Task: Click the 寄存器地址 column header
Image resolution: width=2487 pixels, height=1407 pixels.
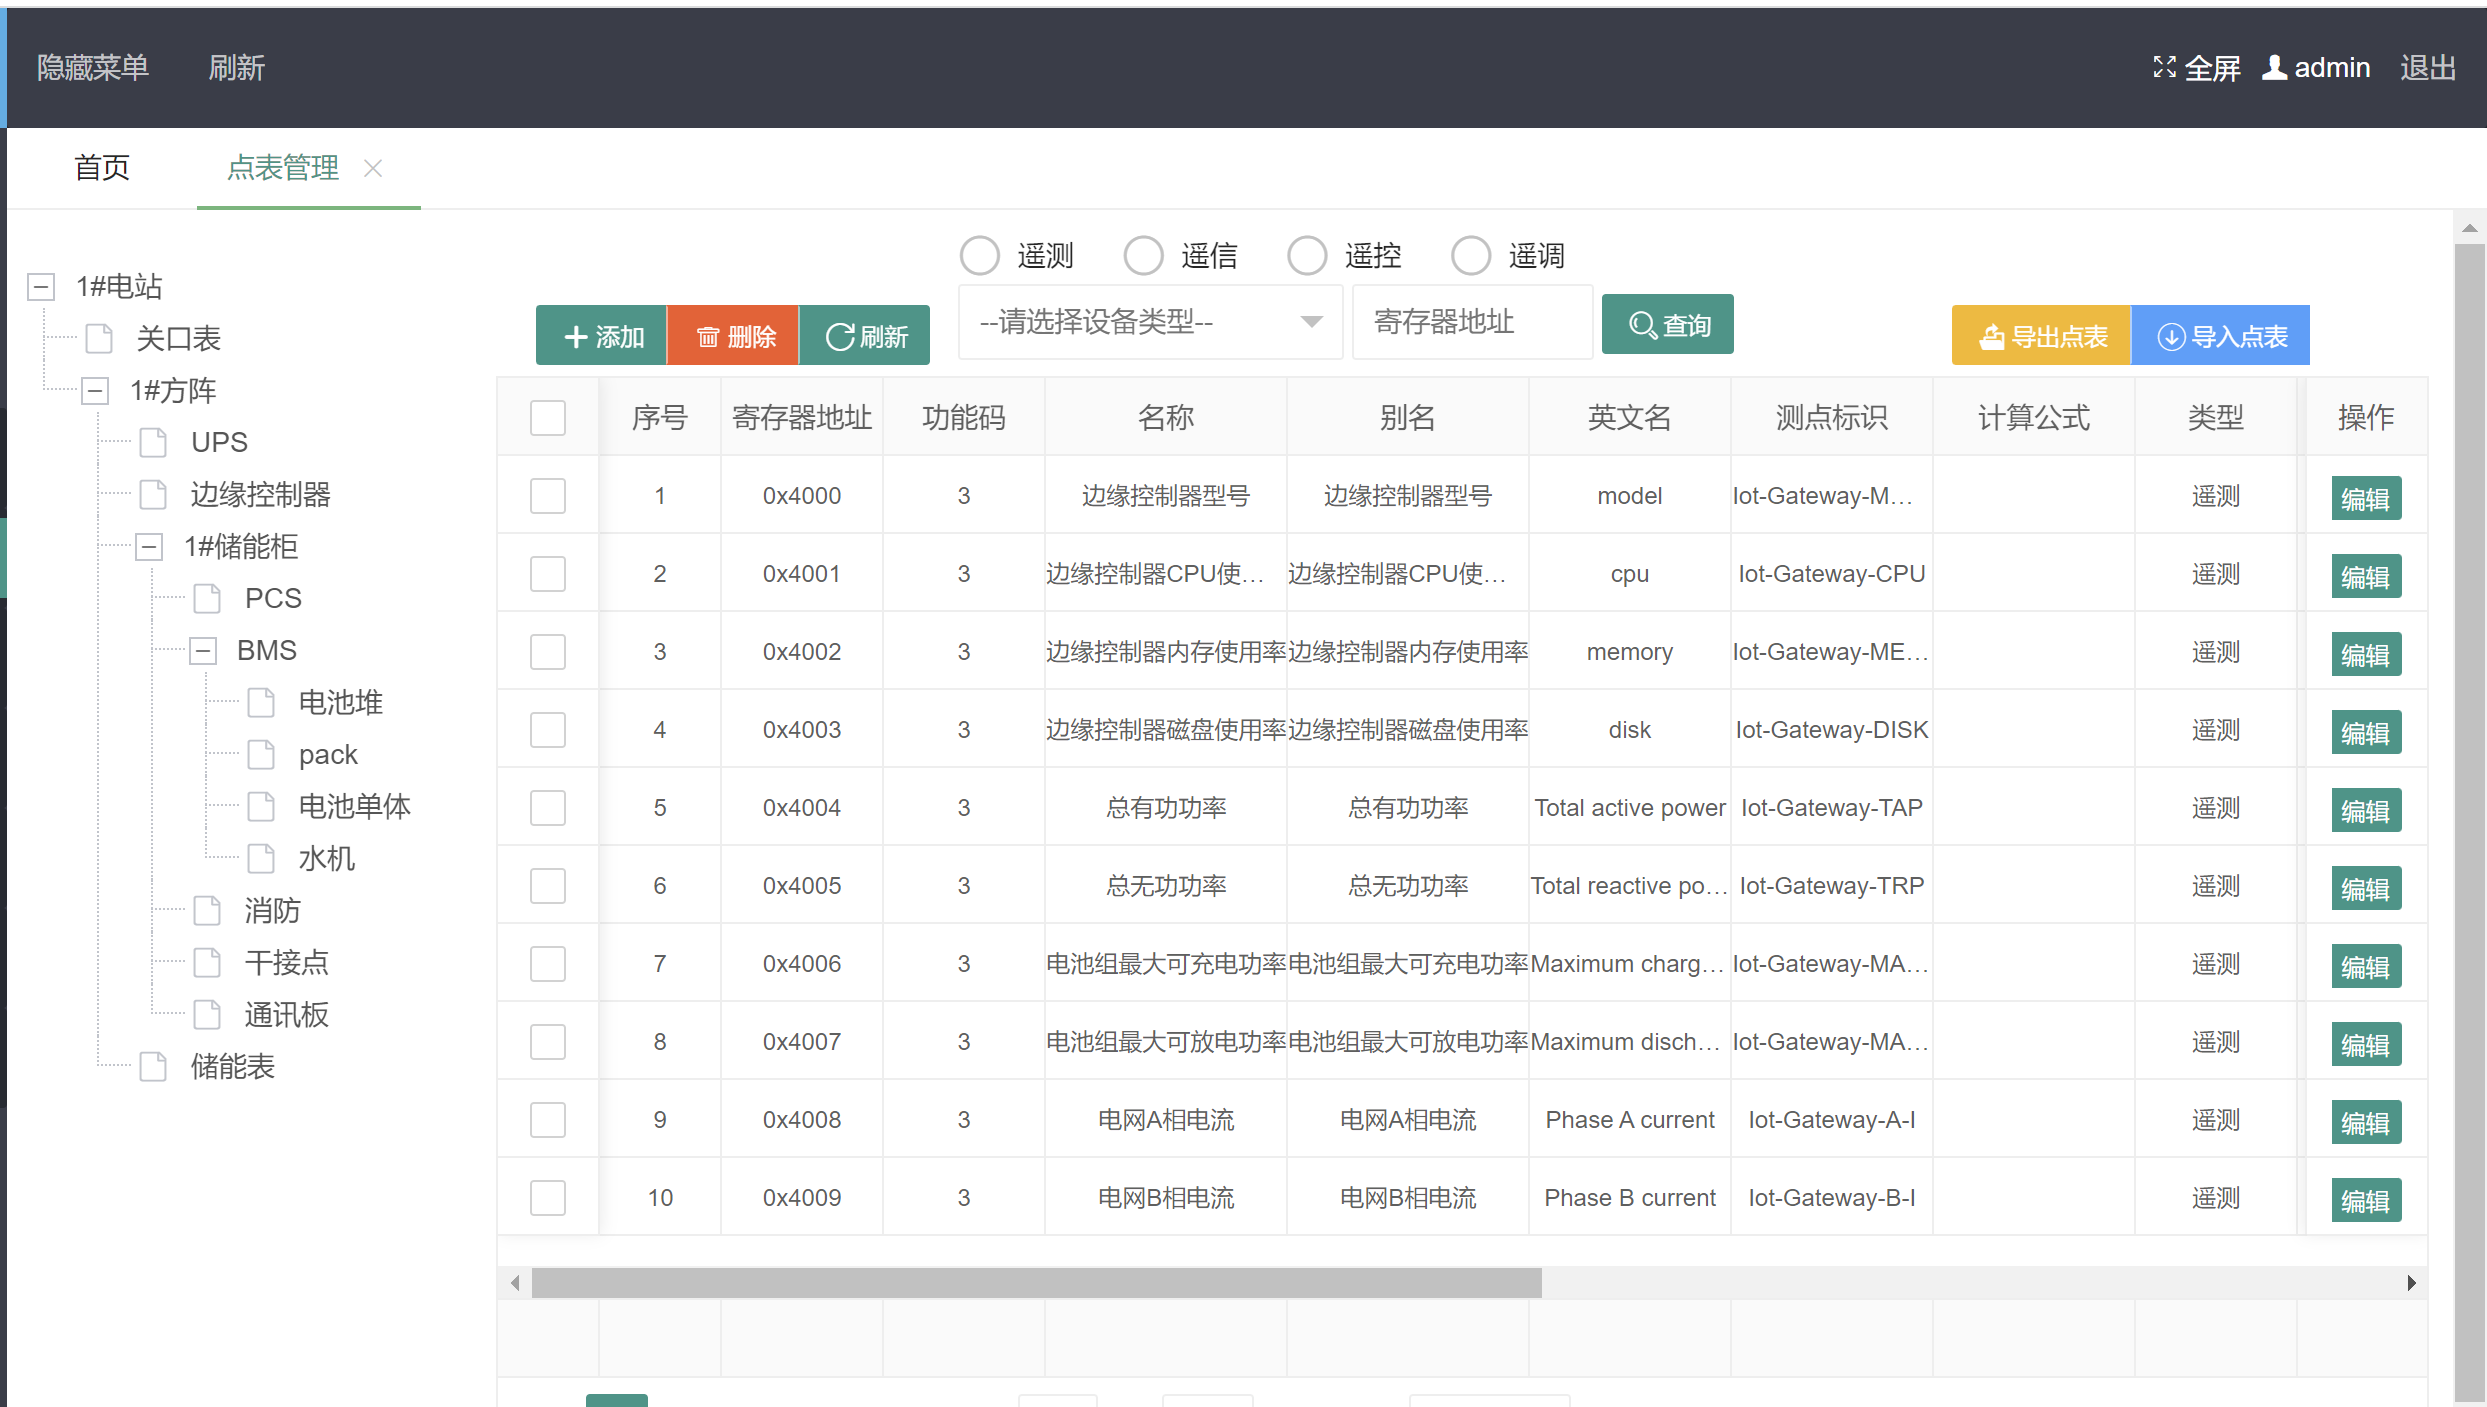Action: tap(802, 417)
